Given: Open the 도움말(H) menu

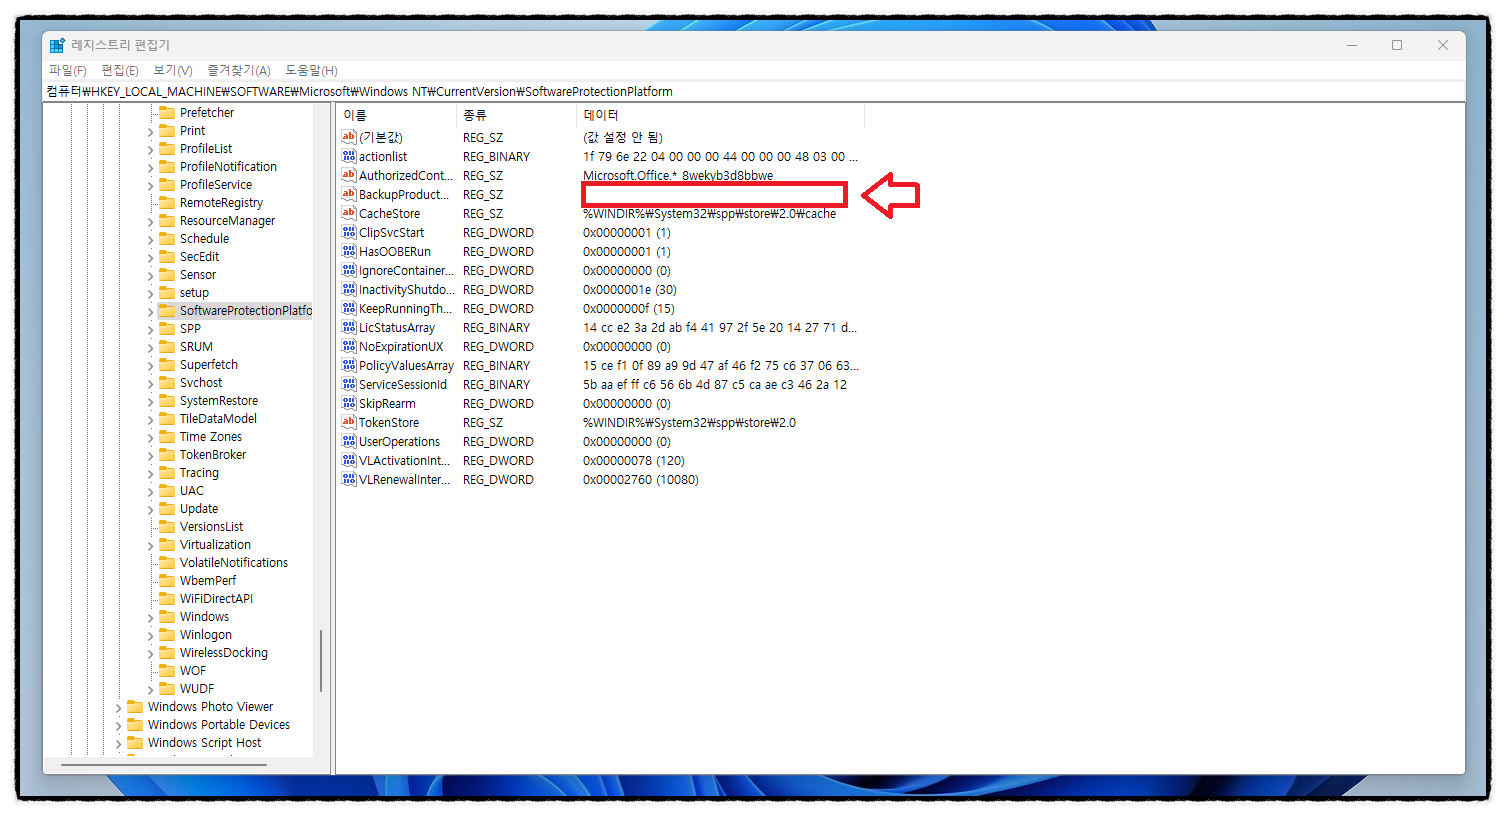Looking at the screenshot, I should click(311, 70).
